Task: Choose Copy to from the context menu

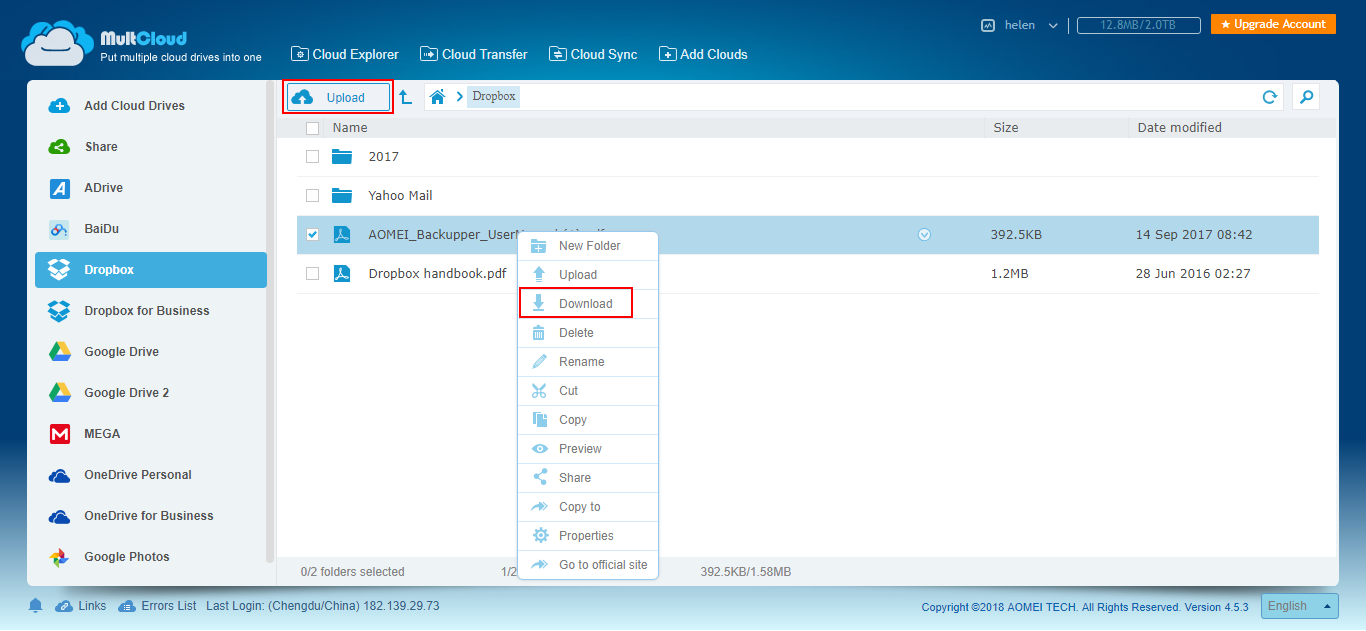Action: pos(588,507)
